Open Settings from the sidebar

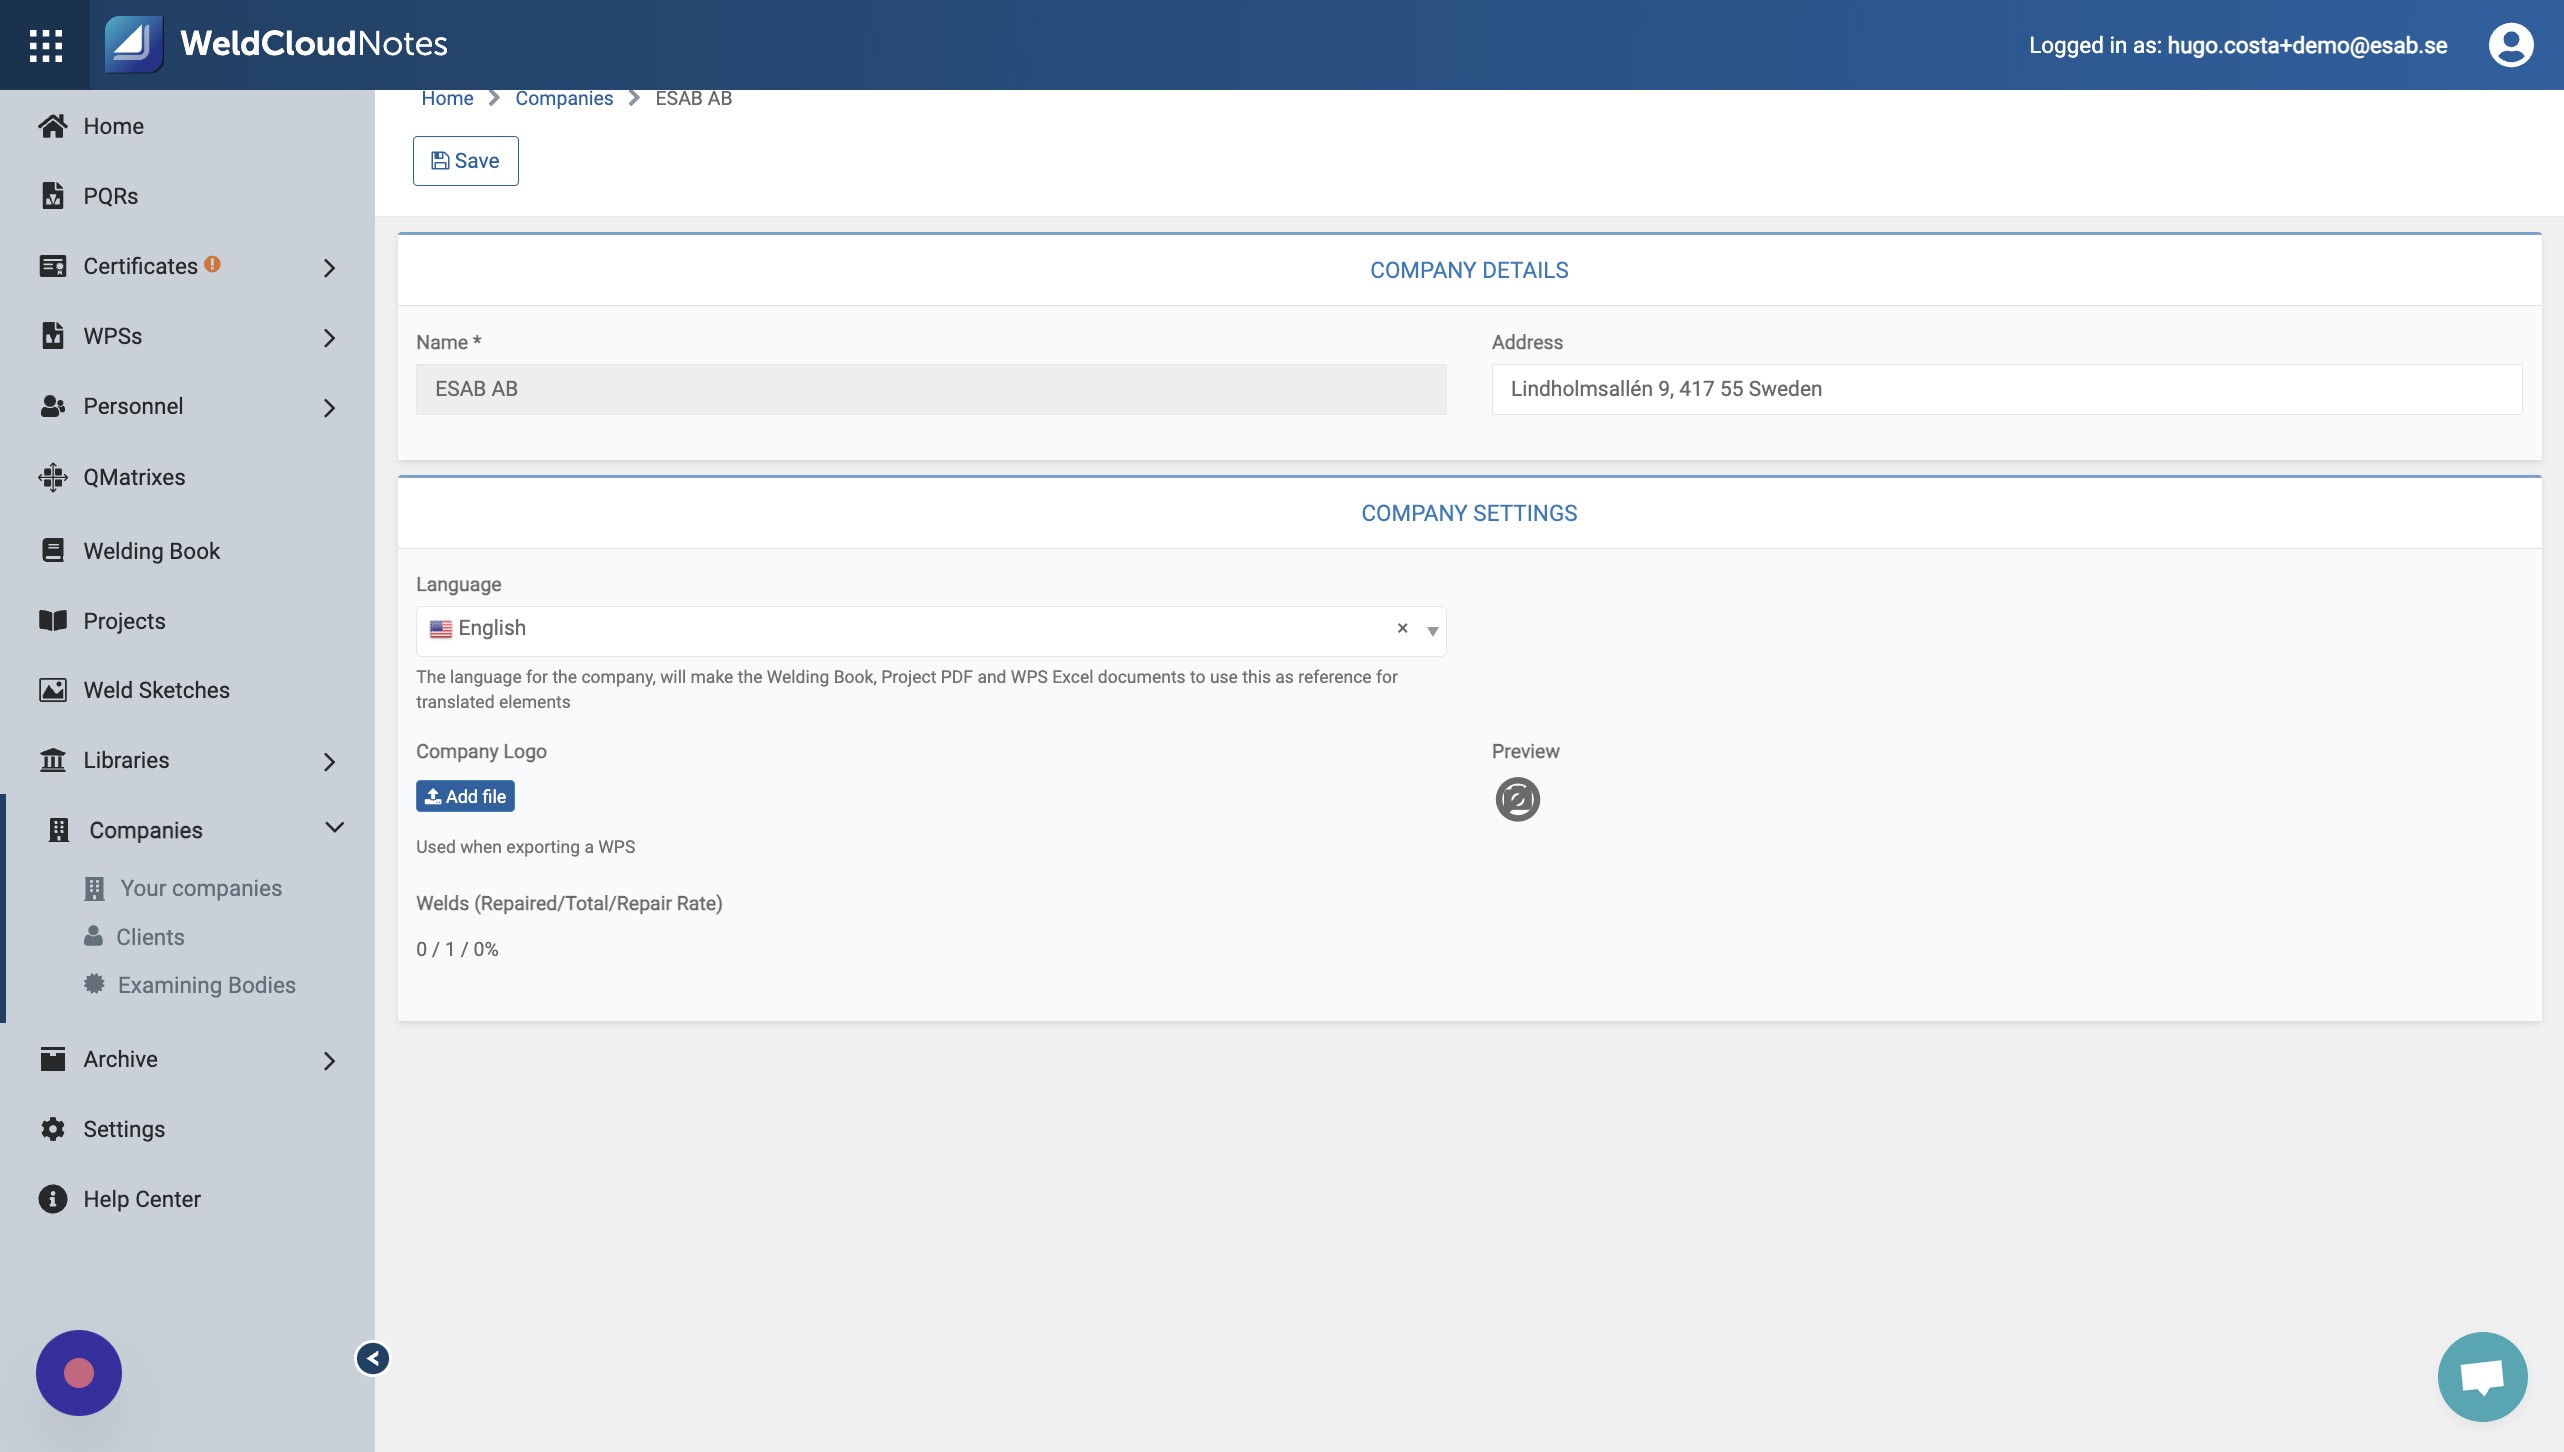pyautogui.click(x=124, y=1129)
